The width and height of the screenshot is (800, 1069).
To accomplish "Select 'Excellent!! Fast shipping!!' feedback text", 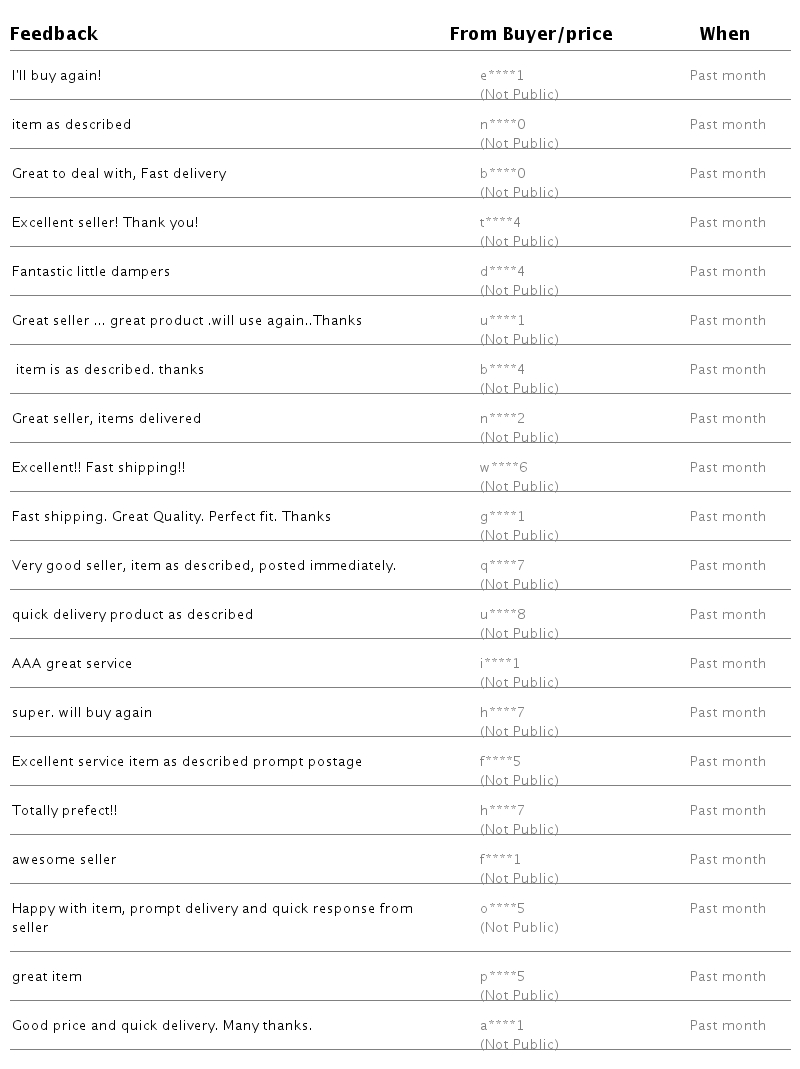I will click(x=98, y=467).
